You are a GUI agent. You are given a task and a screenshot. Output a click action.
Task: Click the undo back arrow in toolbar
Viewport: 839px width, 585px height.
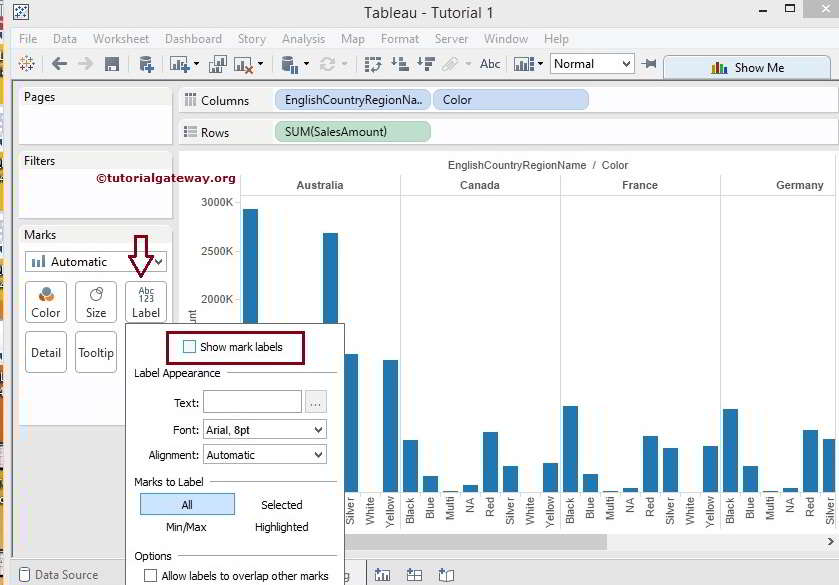coord(59,64)
